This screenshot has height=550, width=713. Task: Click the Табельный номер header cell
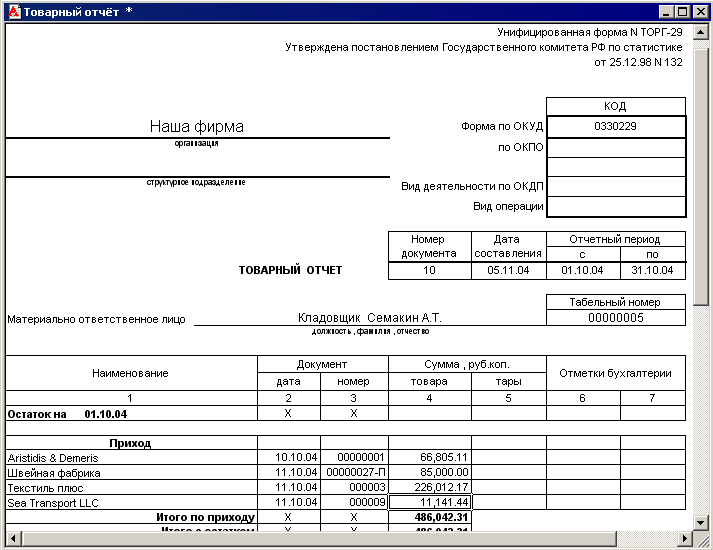click(616, 302)
